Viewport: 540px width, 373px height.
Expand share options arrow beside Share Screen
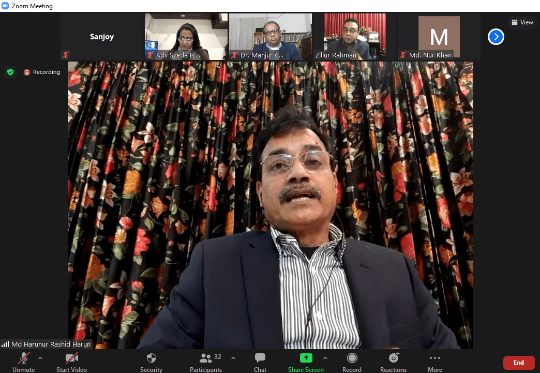(325, 358)
